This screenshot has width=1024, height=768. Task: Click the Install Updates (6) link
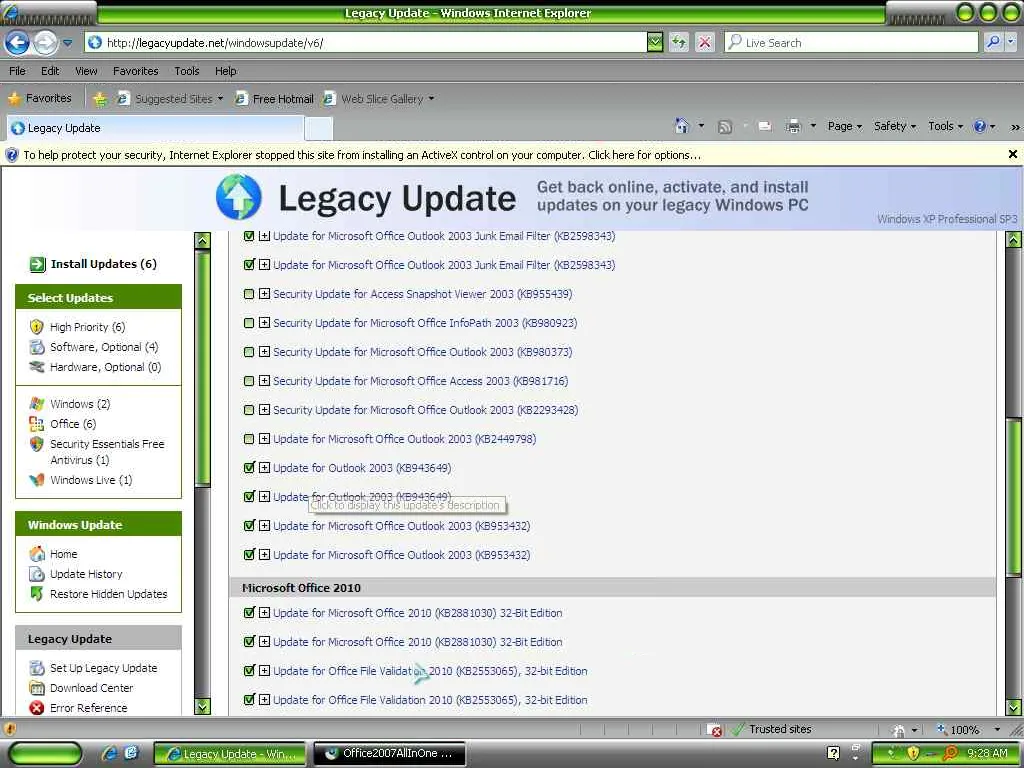[104, 264]
